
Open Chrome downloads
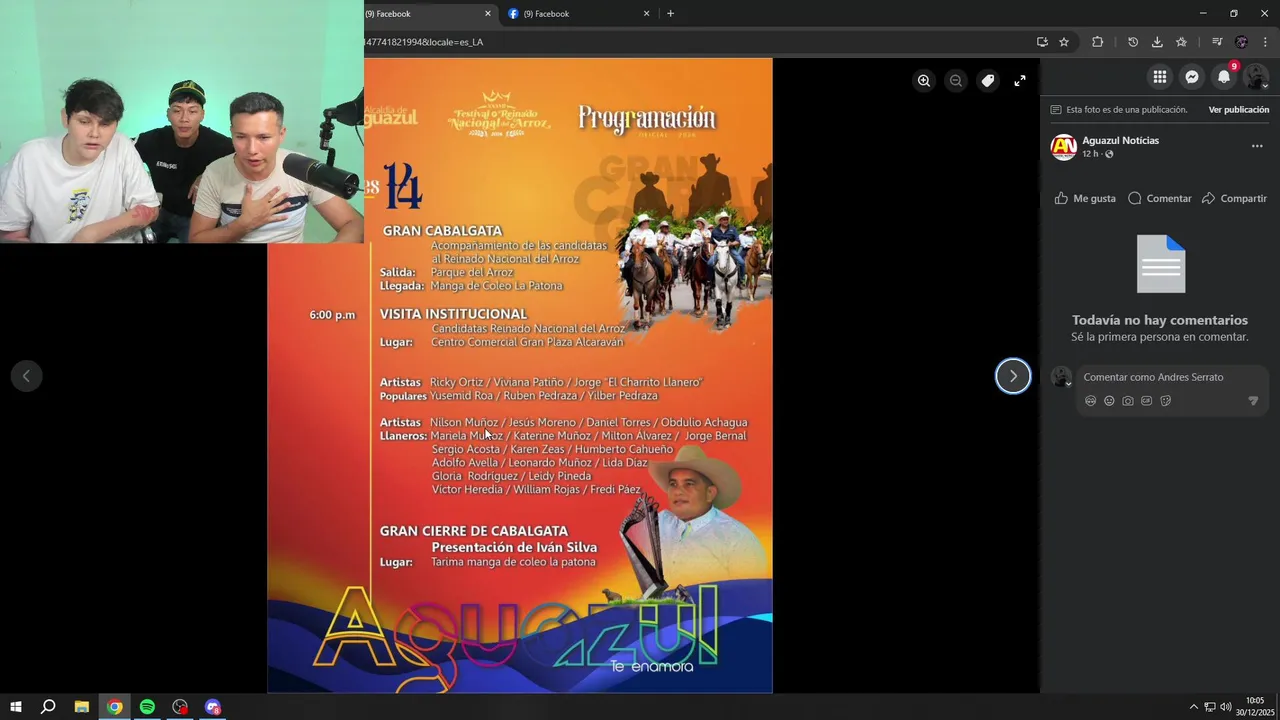(x=1157, y=42)
